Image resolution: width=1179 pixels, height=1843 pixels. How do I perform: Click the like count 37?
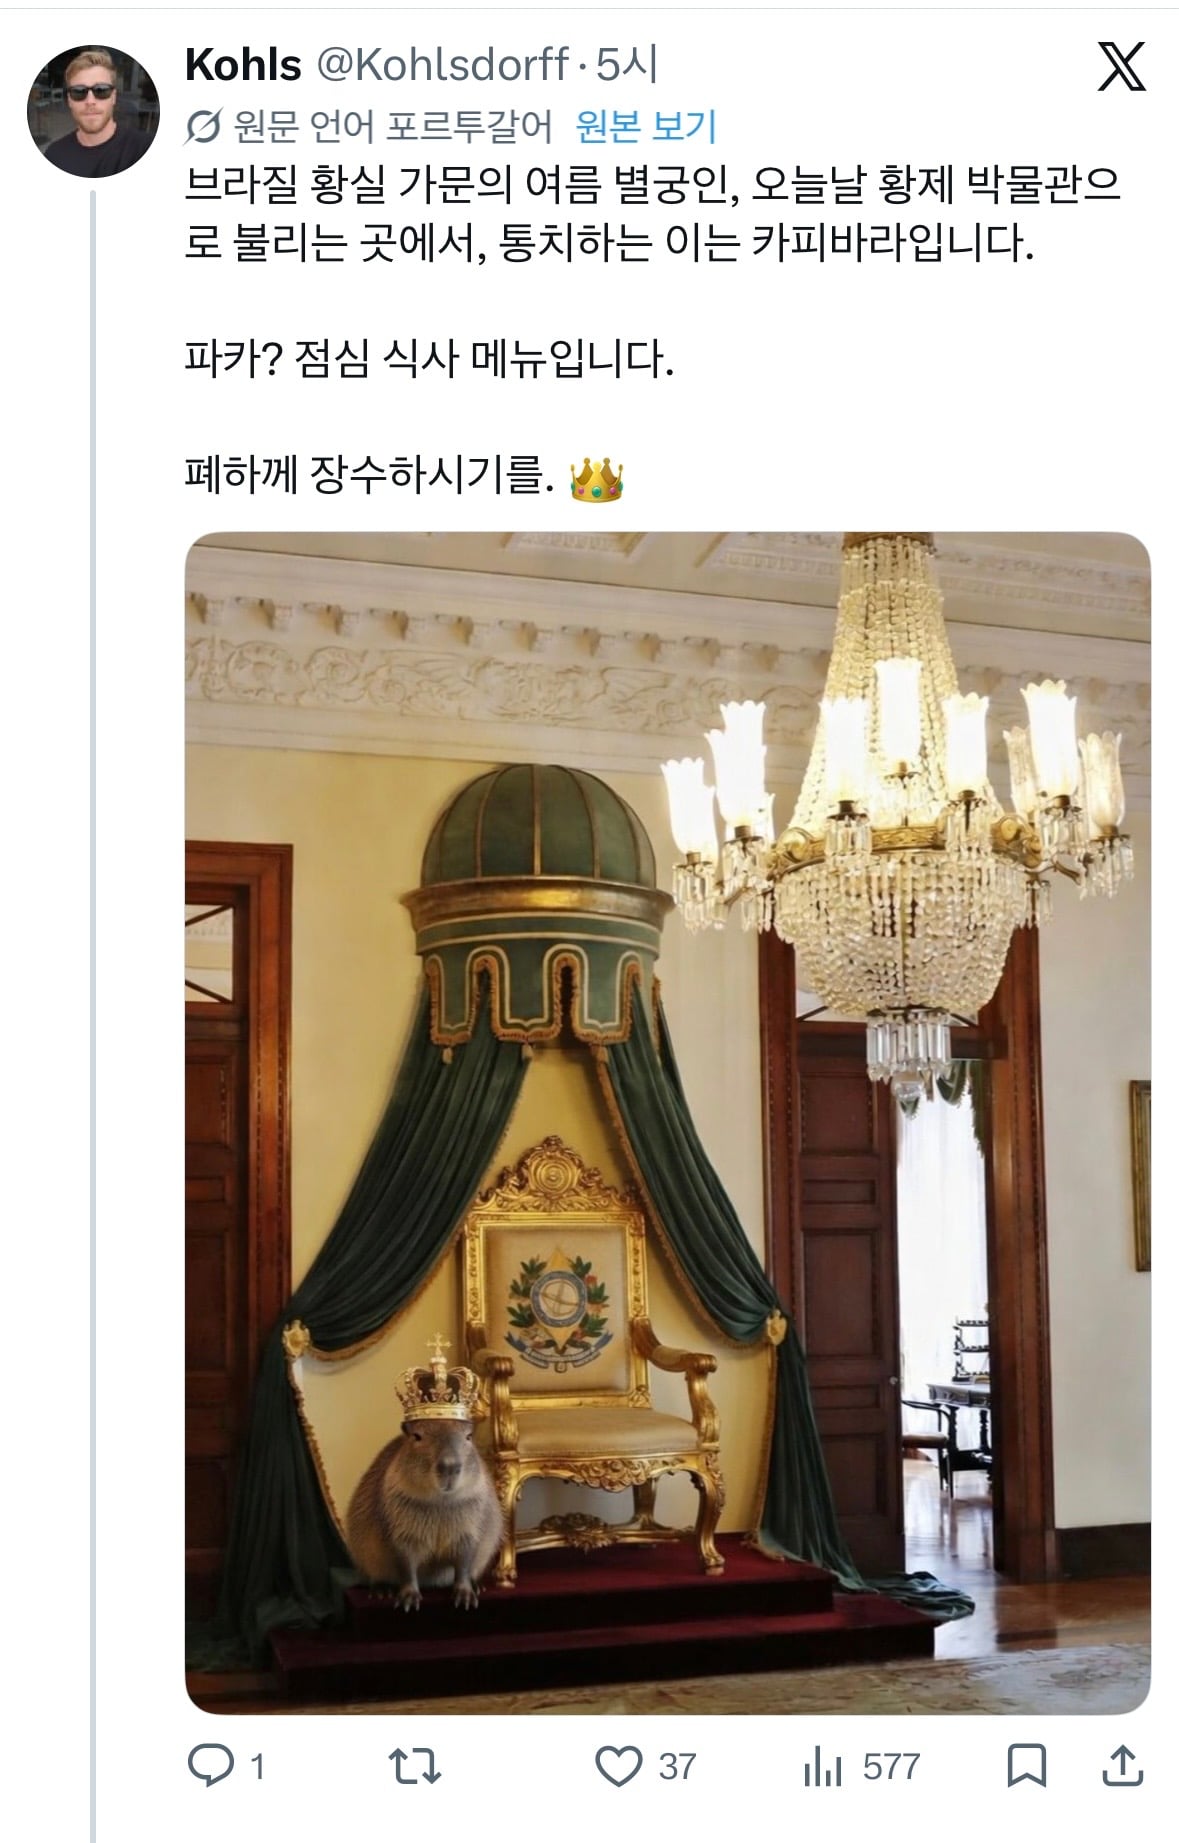[677, 1767]
